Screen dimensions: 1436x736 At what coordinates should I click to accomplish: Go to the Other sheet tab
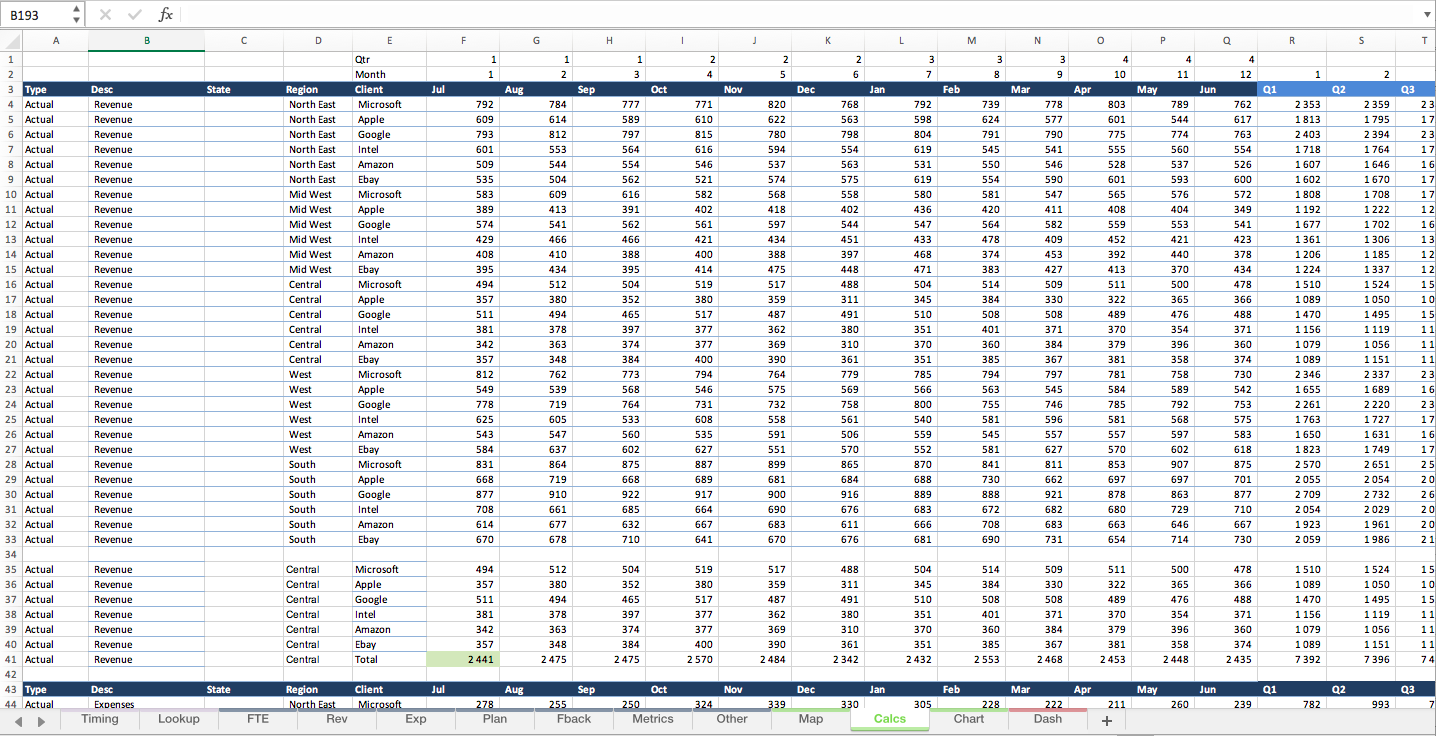(x=732, y=719)
